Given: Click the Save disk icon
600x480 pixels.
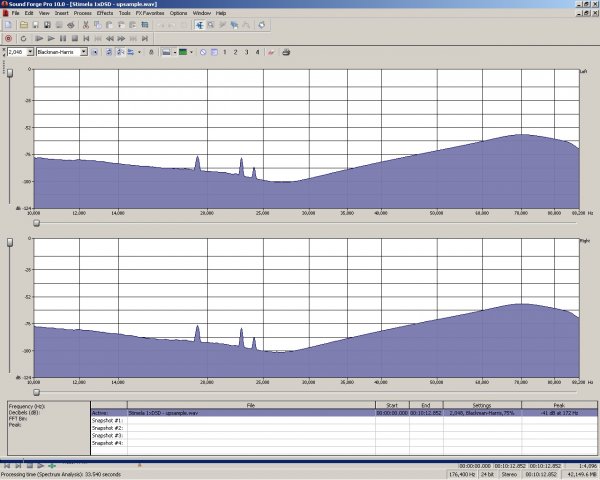Looking at the screenshot, I should (33, 24).
